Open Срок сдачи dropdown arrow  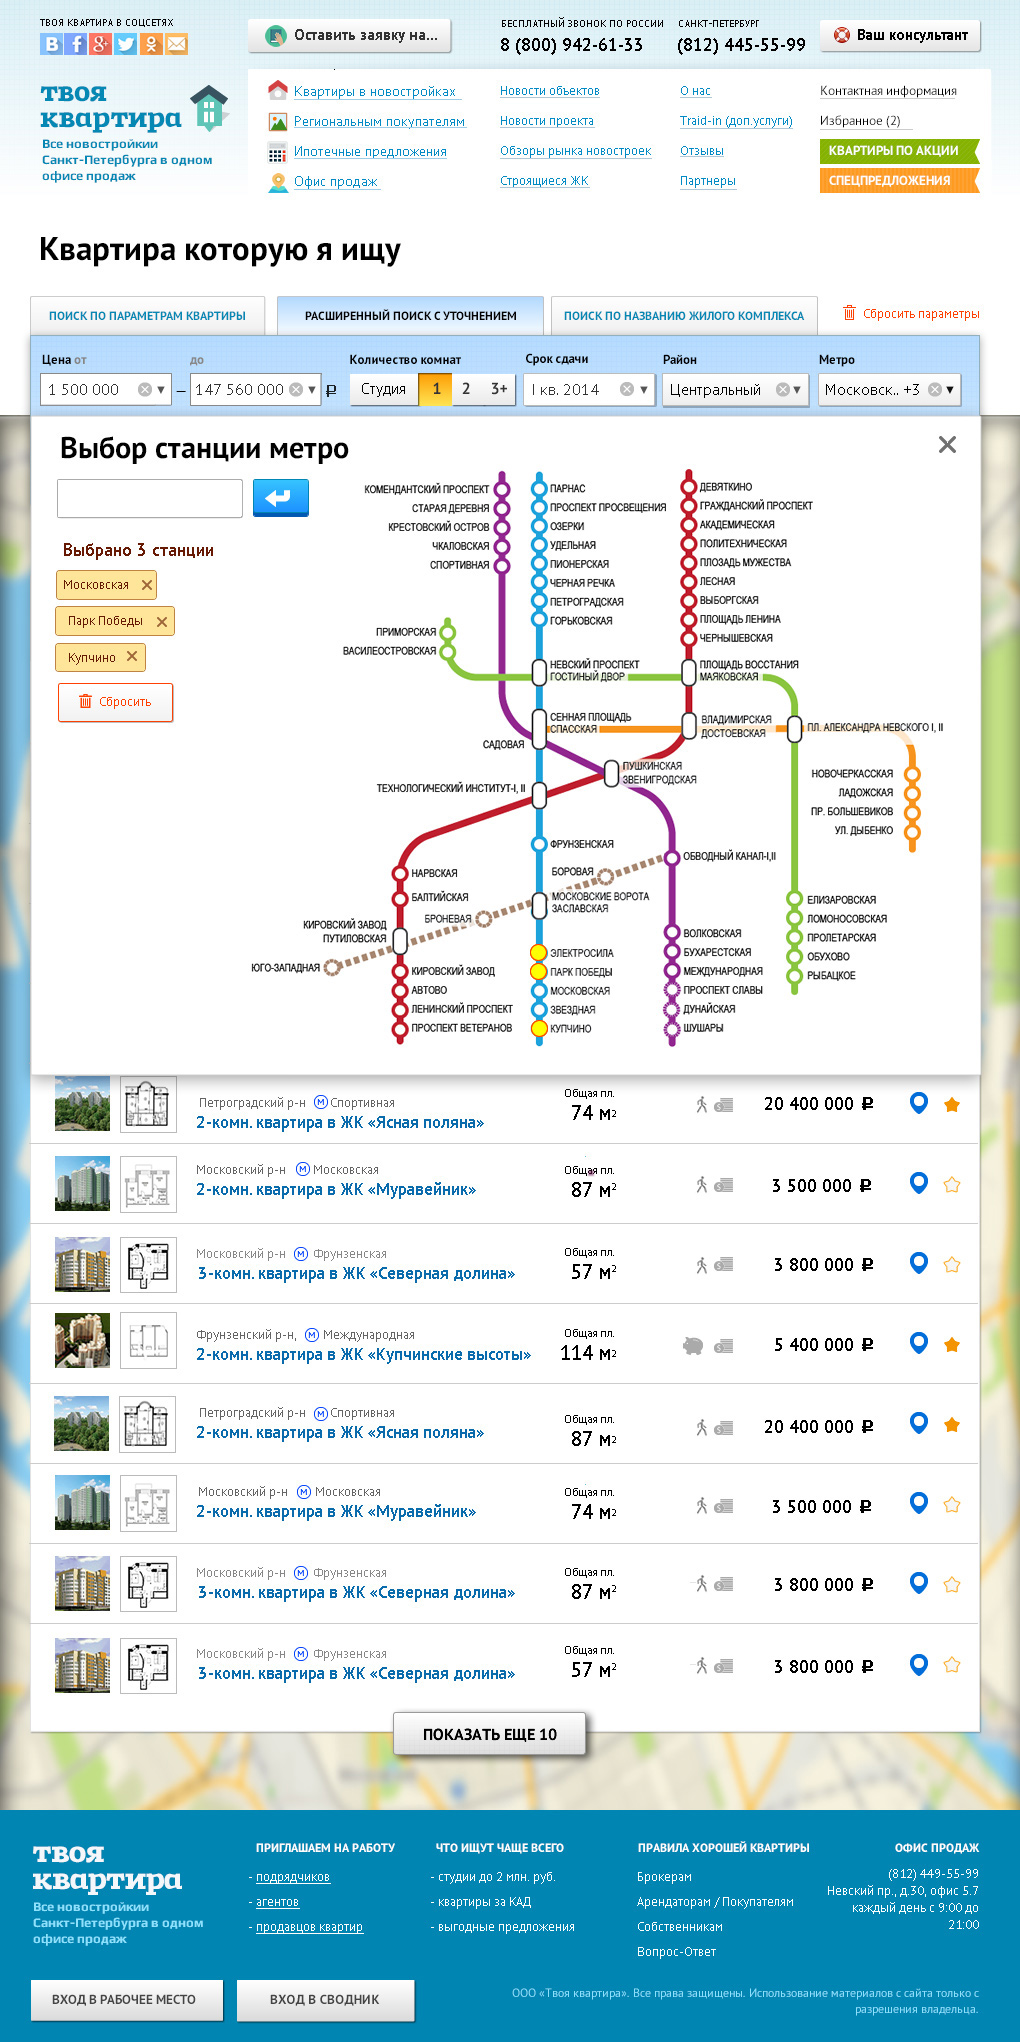644,389
